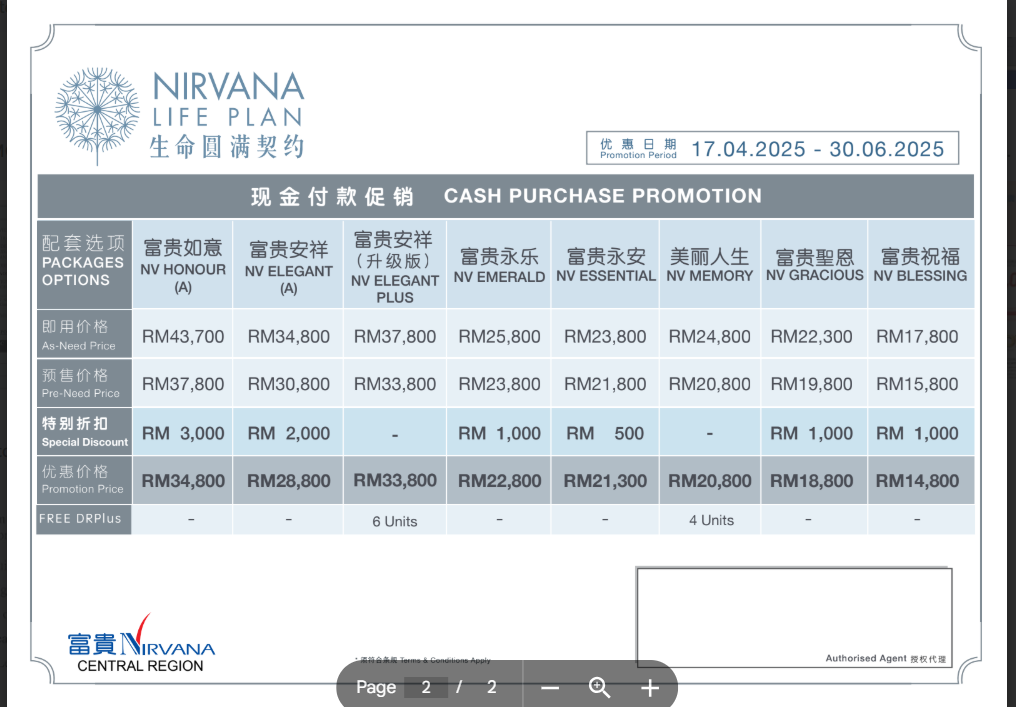Click the promotion price RM28,800
1016x707 pixels.
[288, 481]
